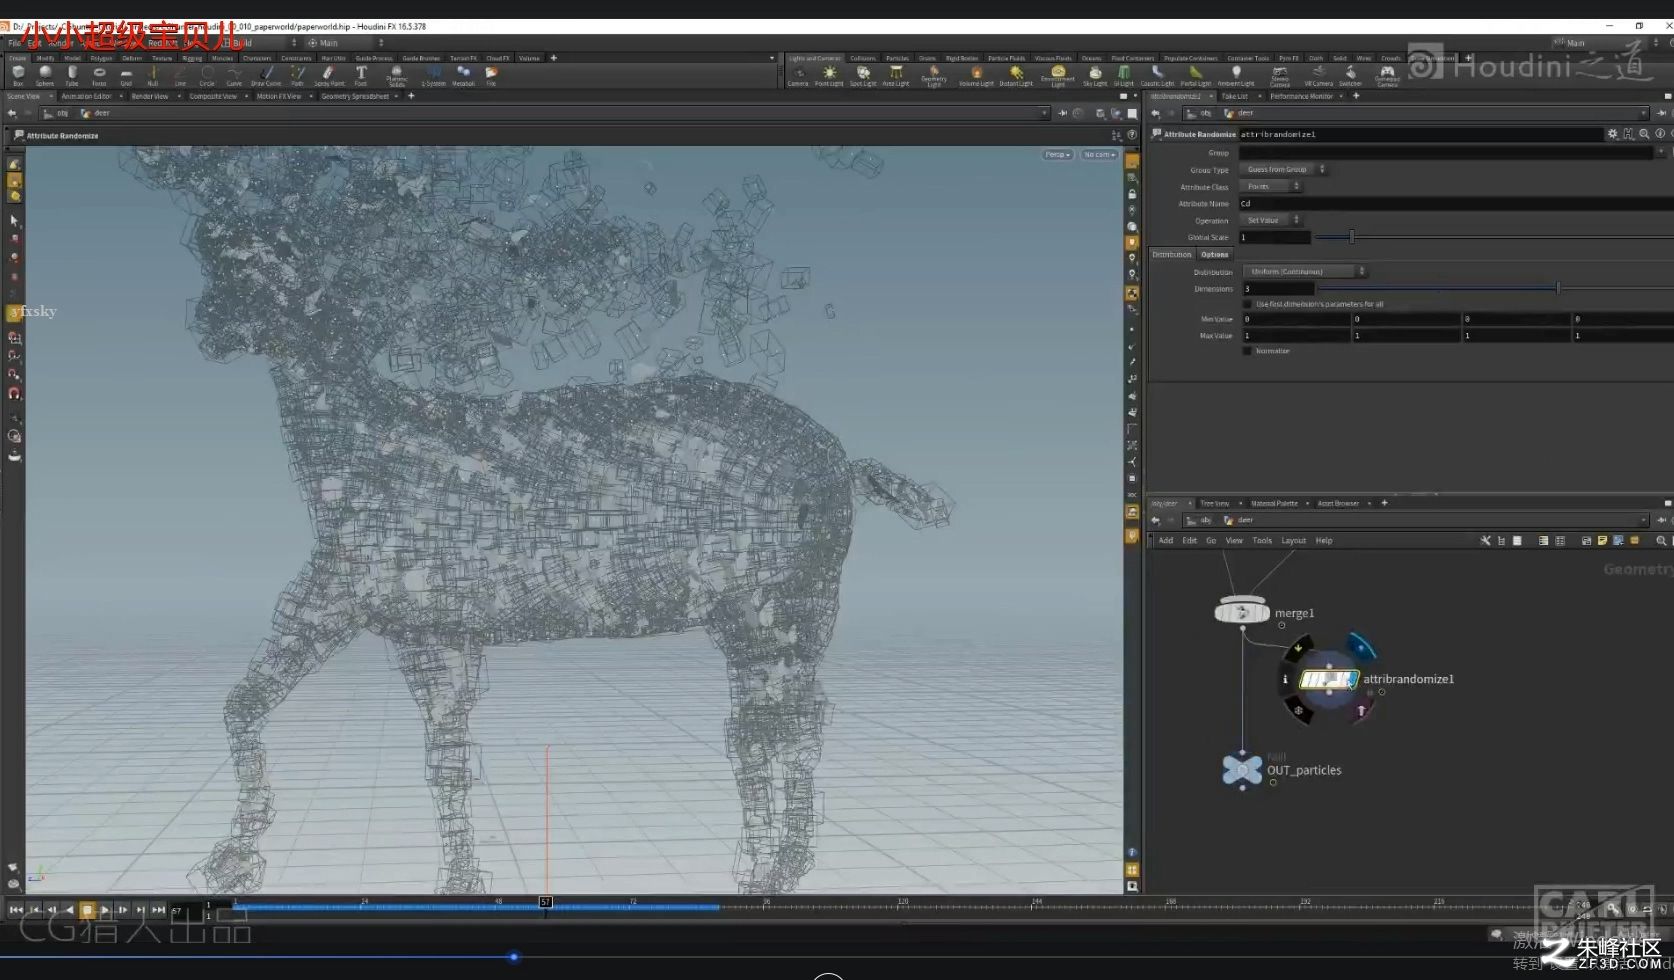The image size is (1674, 980).
Task: Click the Global Scale value field
Action: 1274,237
